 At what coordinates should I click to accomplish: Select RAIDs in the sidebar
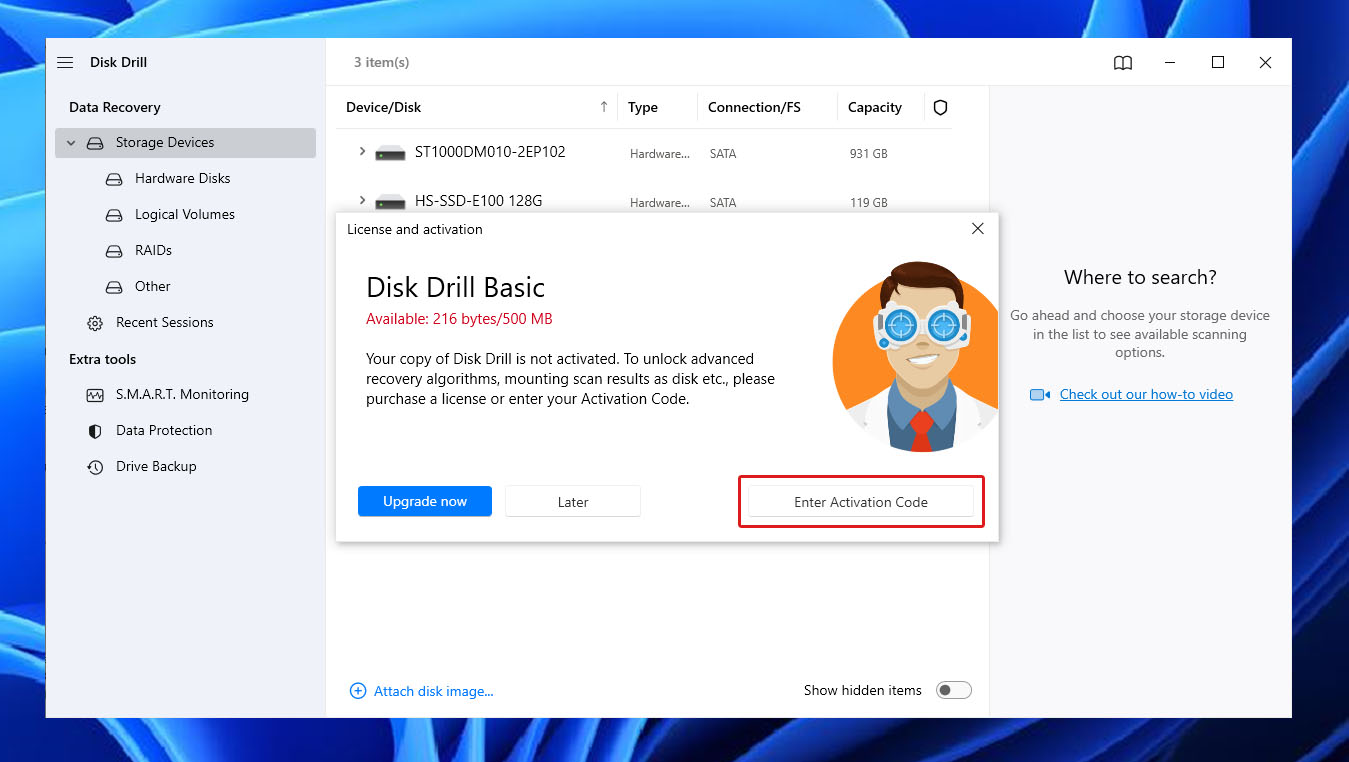[153, 250]
